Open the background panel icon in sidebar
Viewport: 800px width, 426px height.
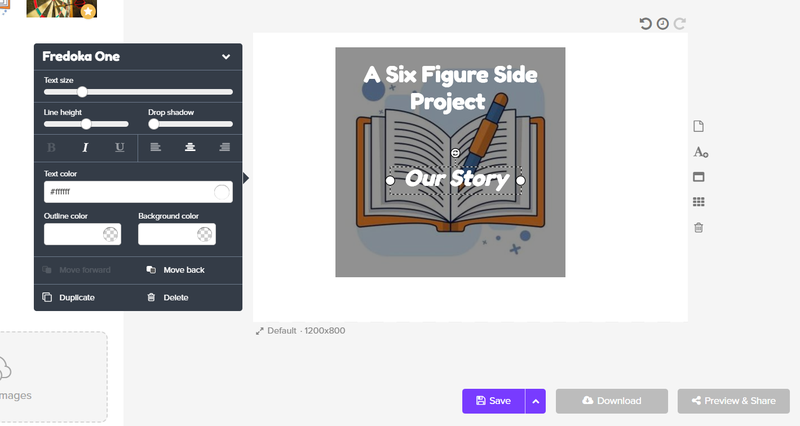(x=698, y=177)
